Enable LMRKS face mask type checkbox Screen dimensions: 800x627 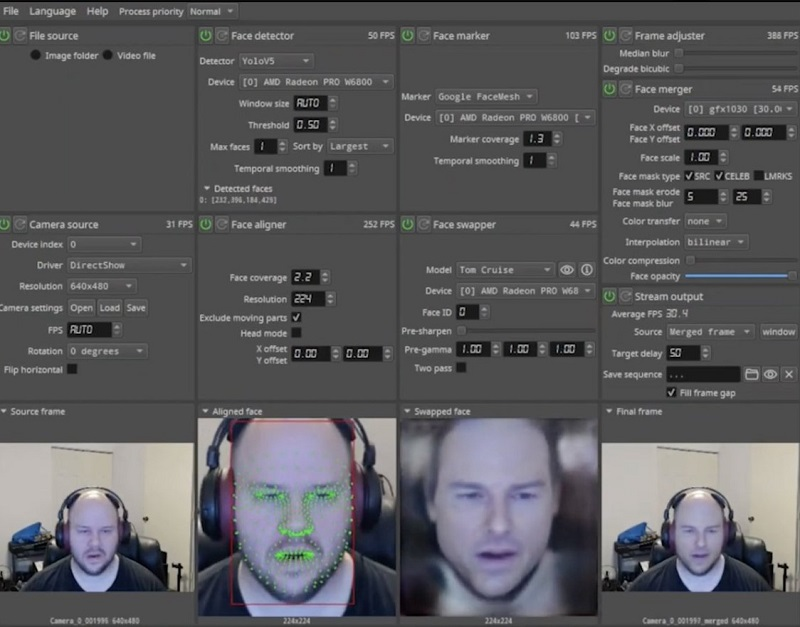click(x=759, y=176)
